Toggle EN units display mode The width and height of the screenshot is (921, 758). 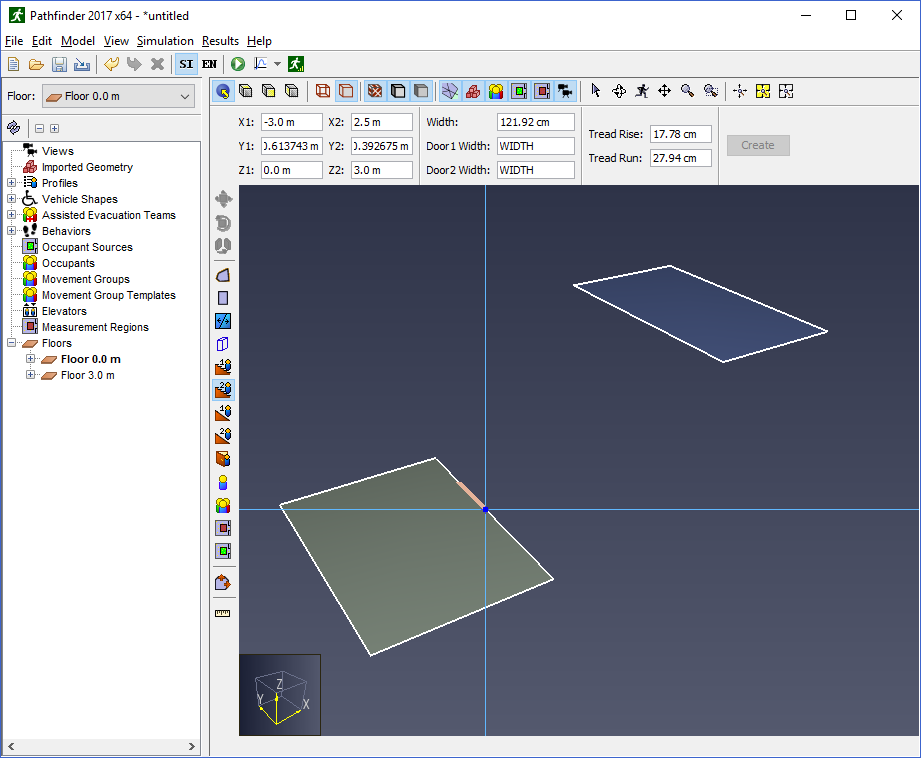209,64
